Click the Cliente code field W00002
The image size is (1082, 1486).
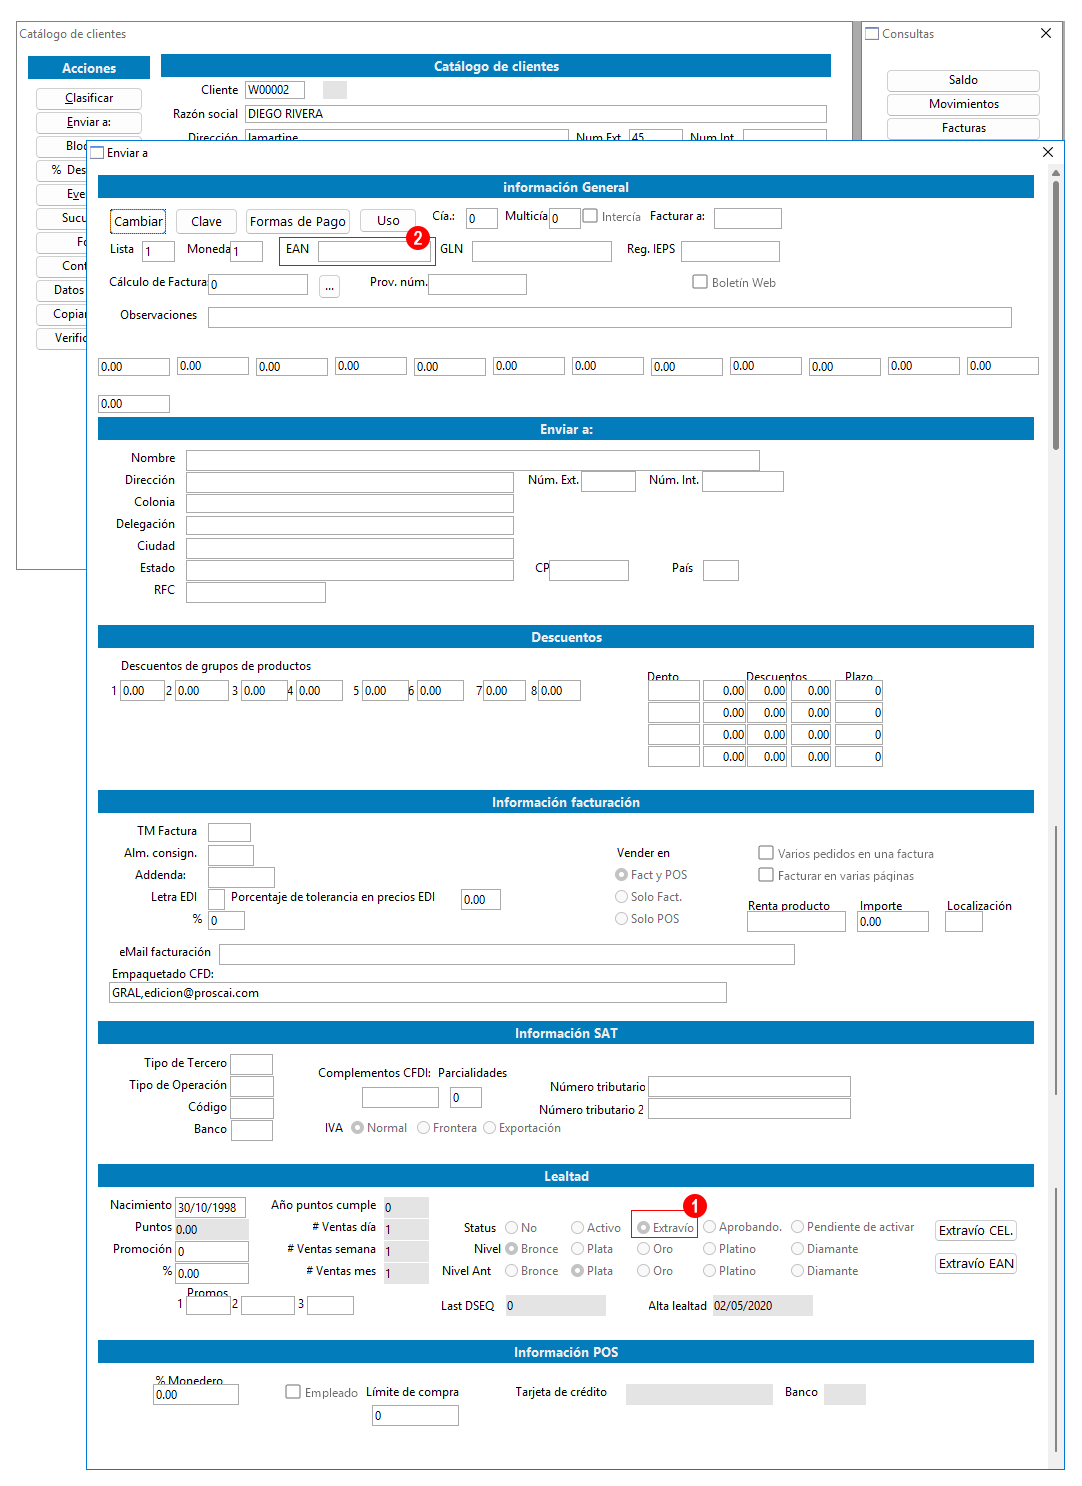(x=275, y=90)
